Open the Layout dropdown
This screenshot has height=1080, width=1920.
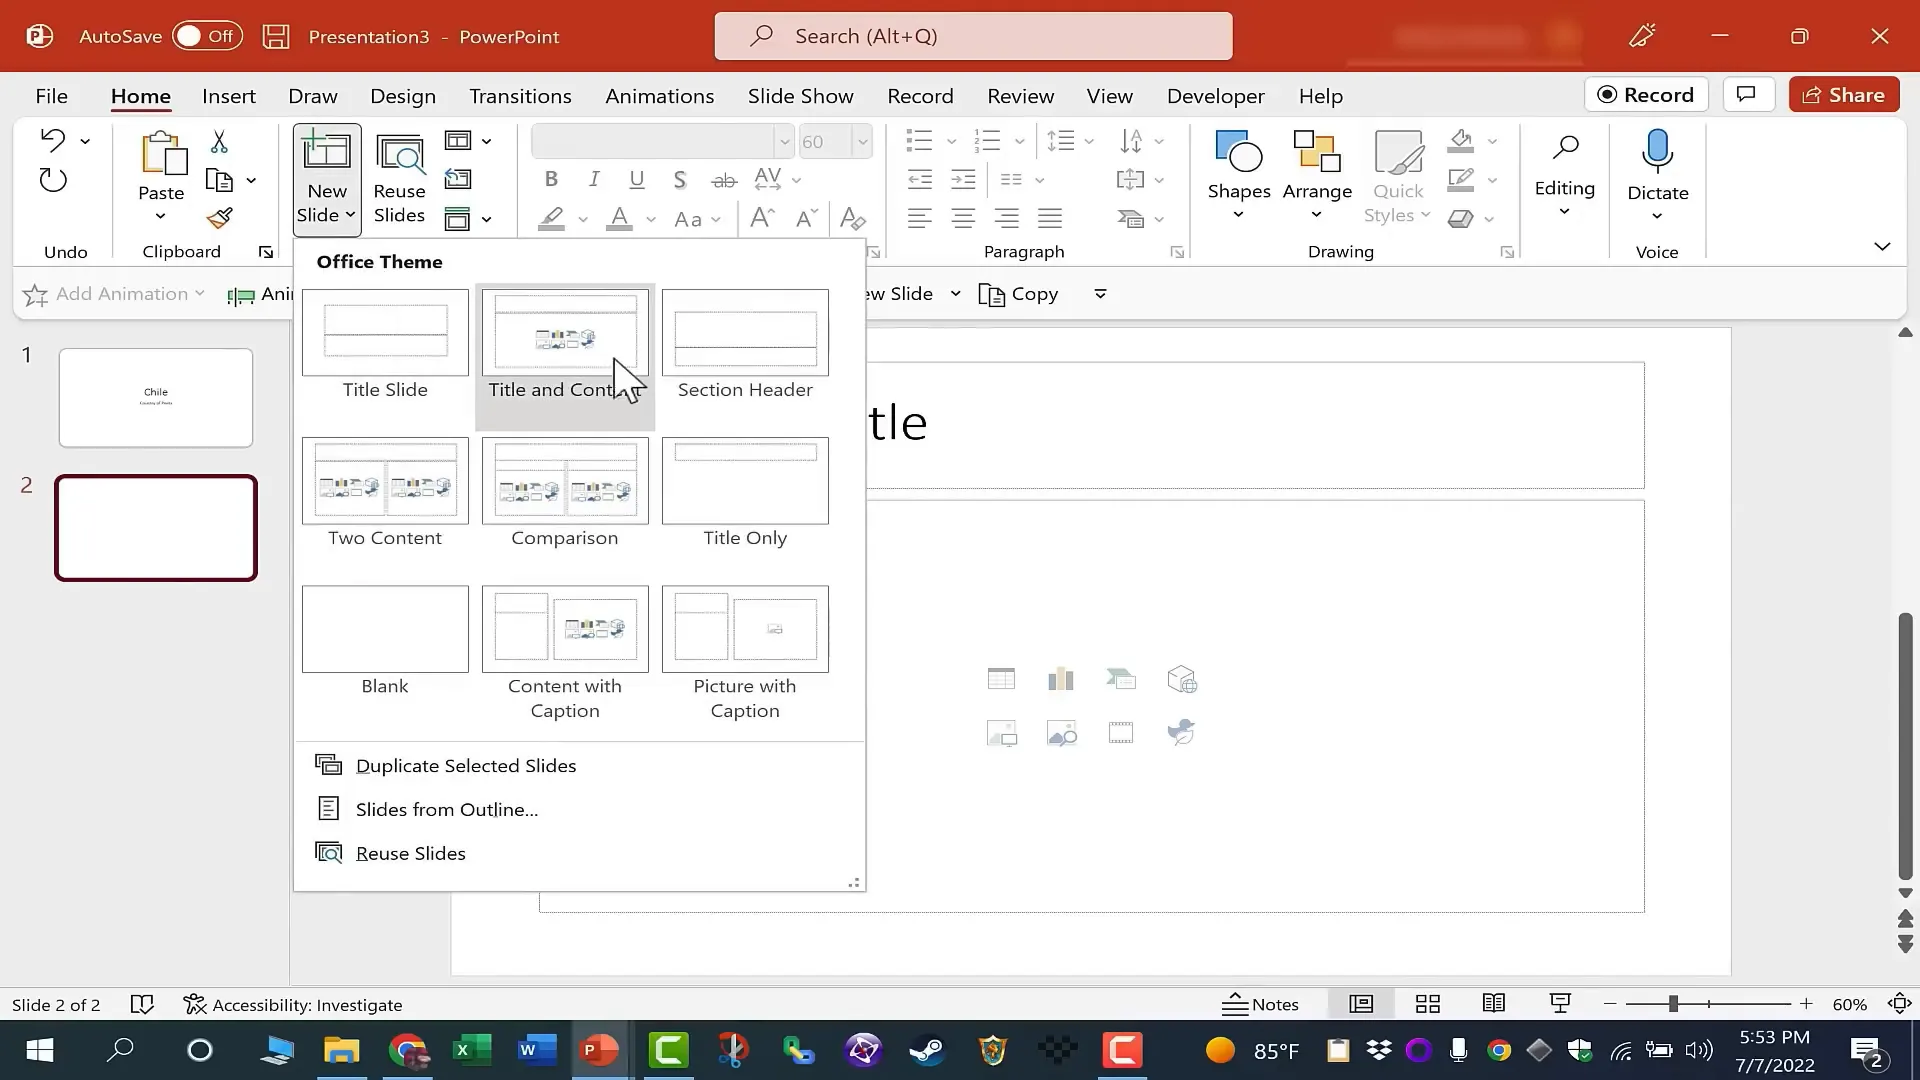point(467,141)
